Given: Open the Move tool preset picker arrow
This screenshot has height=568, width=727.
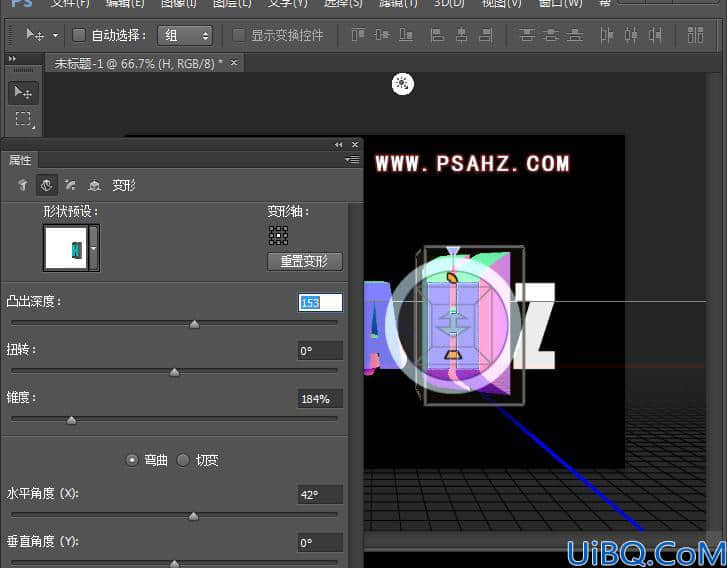Looking at the screenshot, I should [x=55, y=35].
